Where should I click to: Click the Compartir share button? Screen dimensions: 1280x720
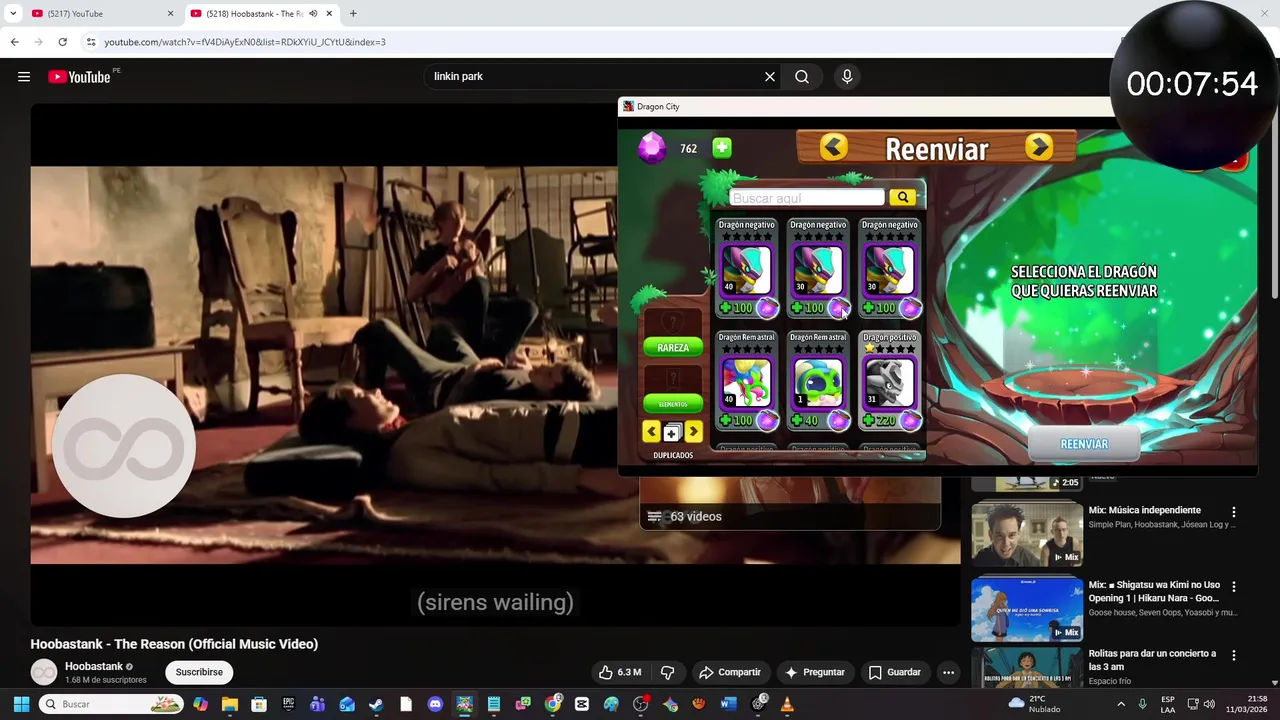(730, 672)
